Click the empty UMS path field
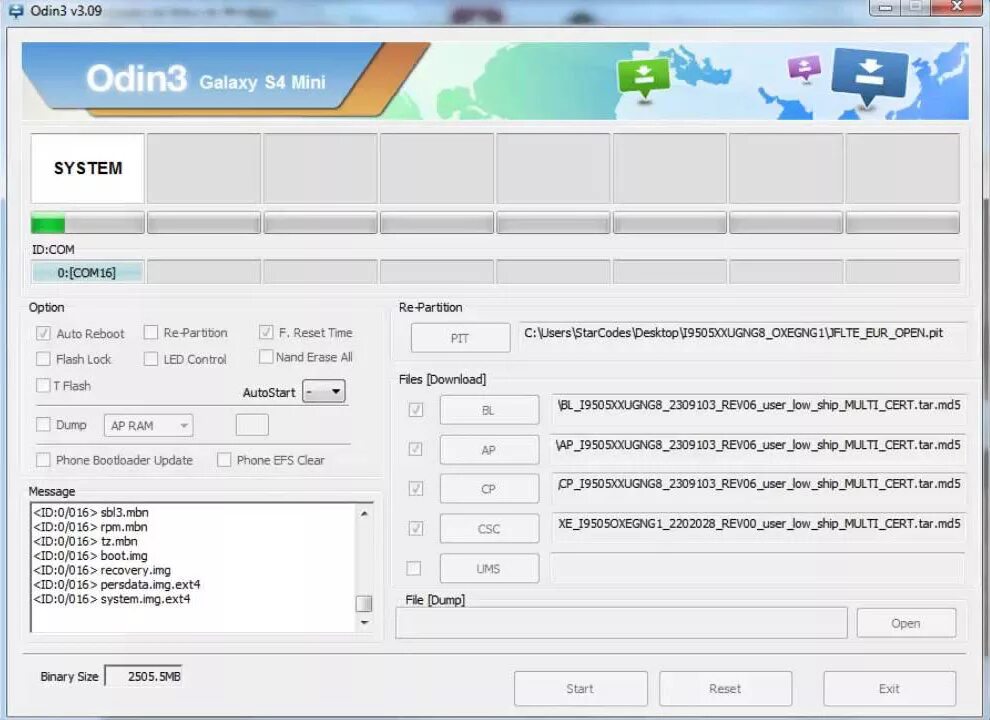990x720 pixels. tap(758, 568)
